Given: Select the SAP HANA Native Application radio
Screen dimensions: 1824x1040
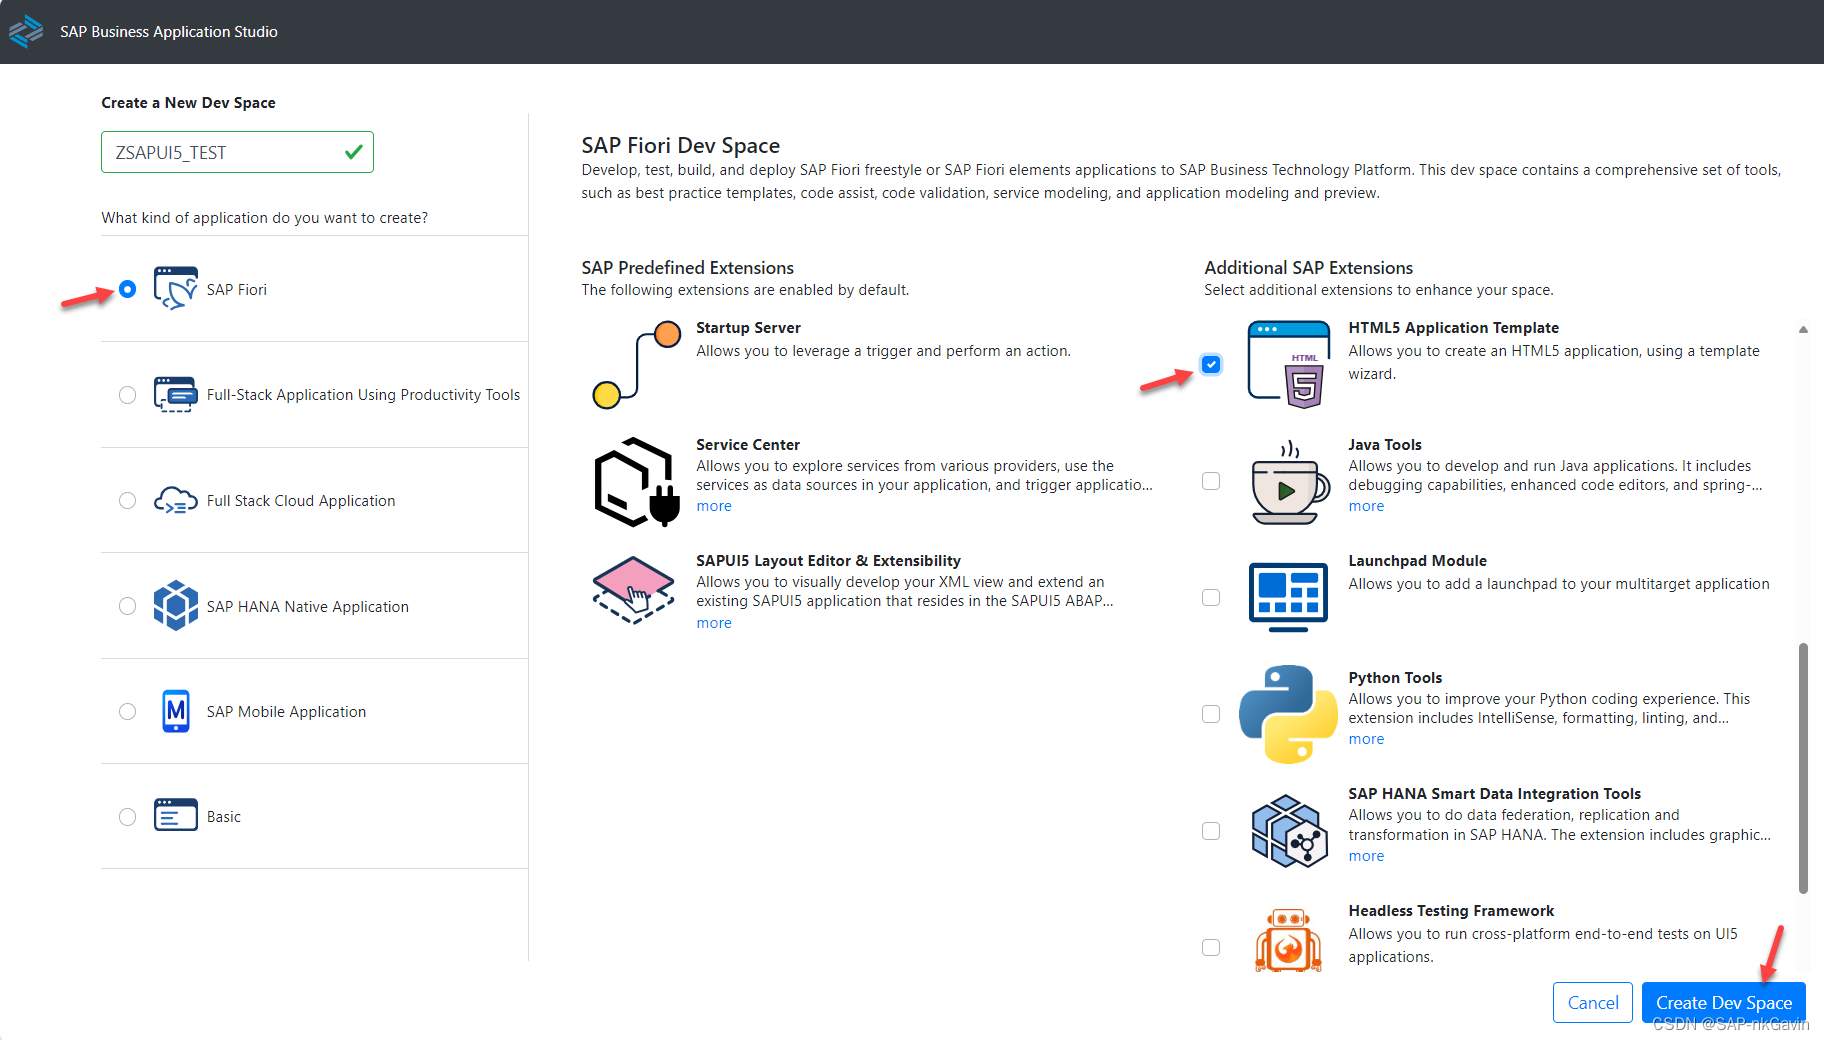Looking at the screenshot, I should (x=127, y=606).
